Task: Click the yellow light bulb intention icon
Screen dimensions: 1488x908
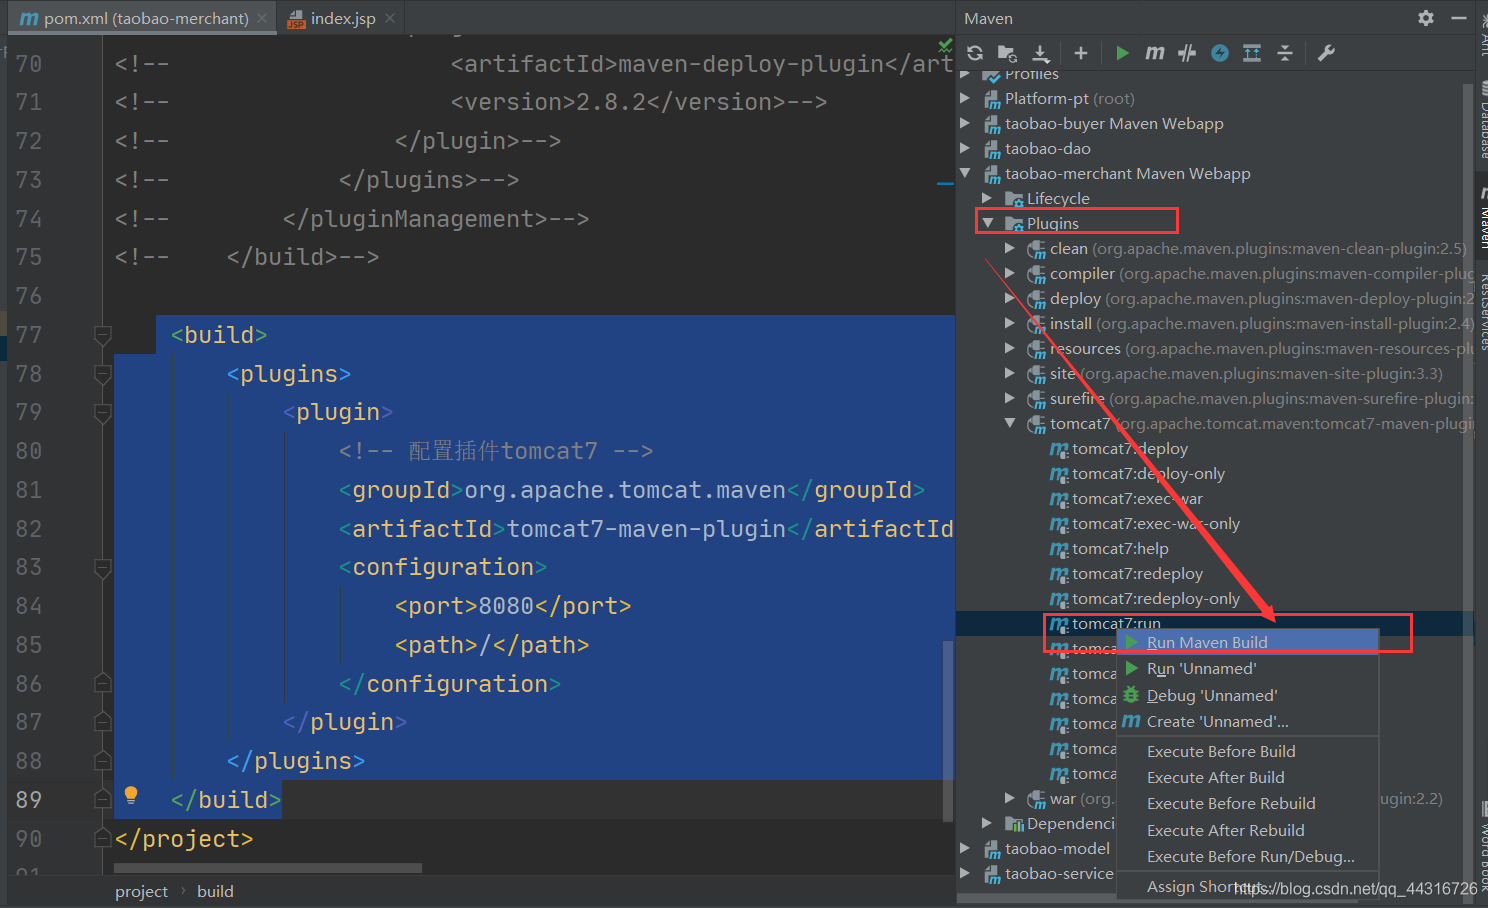Action: coord(131,796)
